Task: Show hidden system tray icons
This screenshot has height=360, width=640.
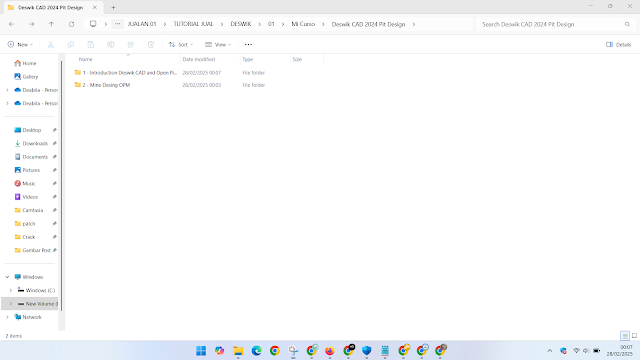Action: [550, 351]
